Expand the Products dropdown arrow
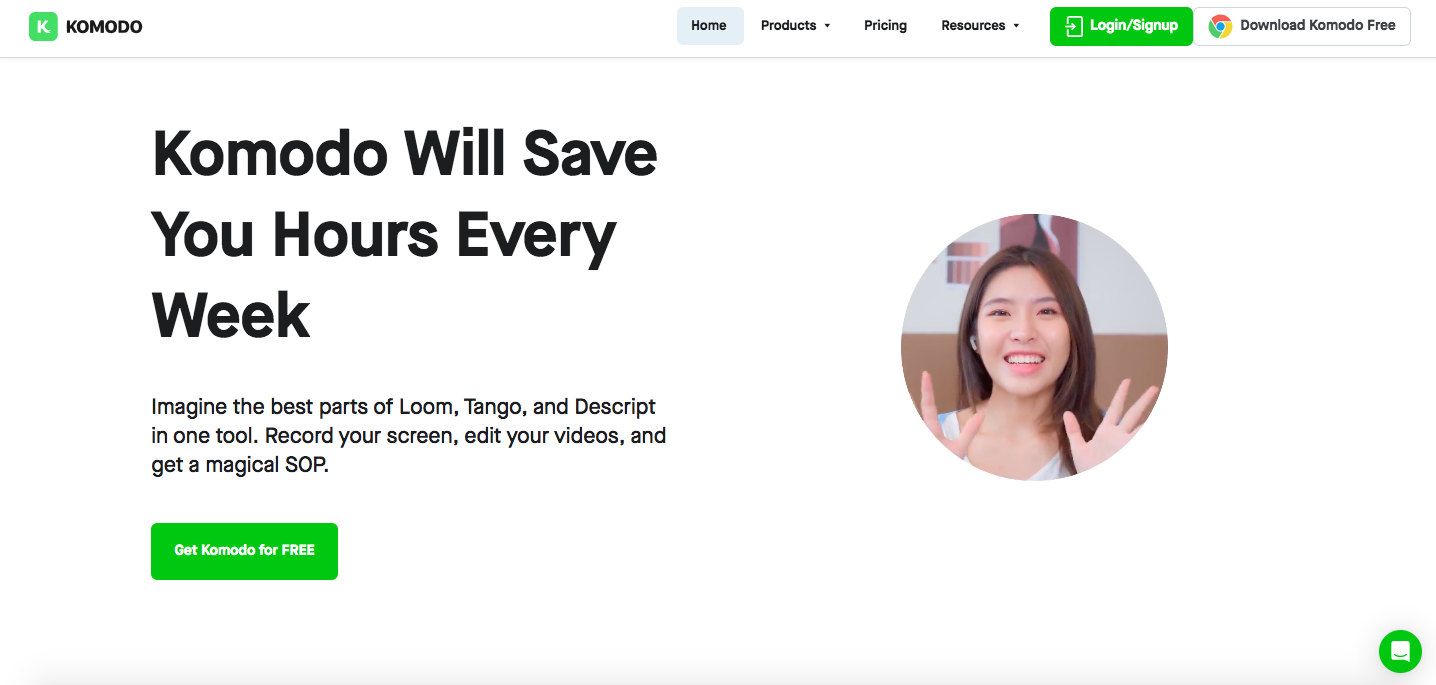The image size is (1436, 685). pos(827,26)
